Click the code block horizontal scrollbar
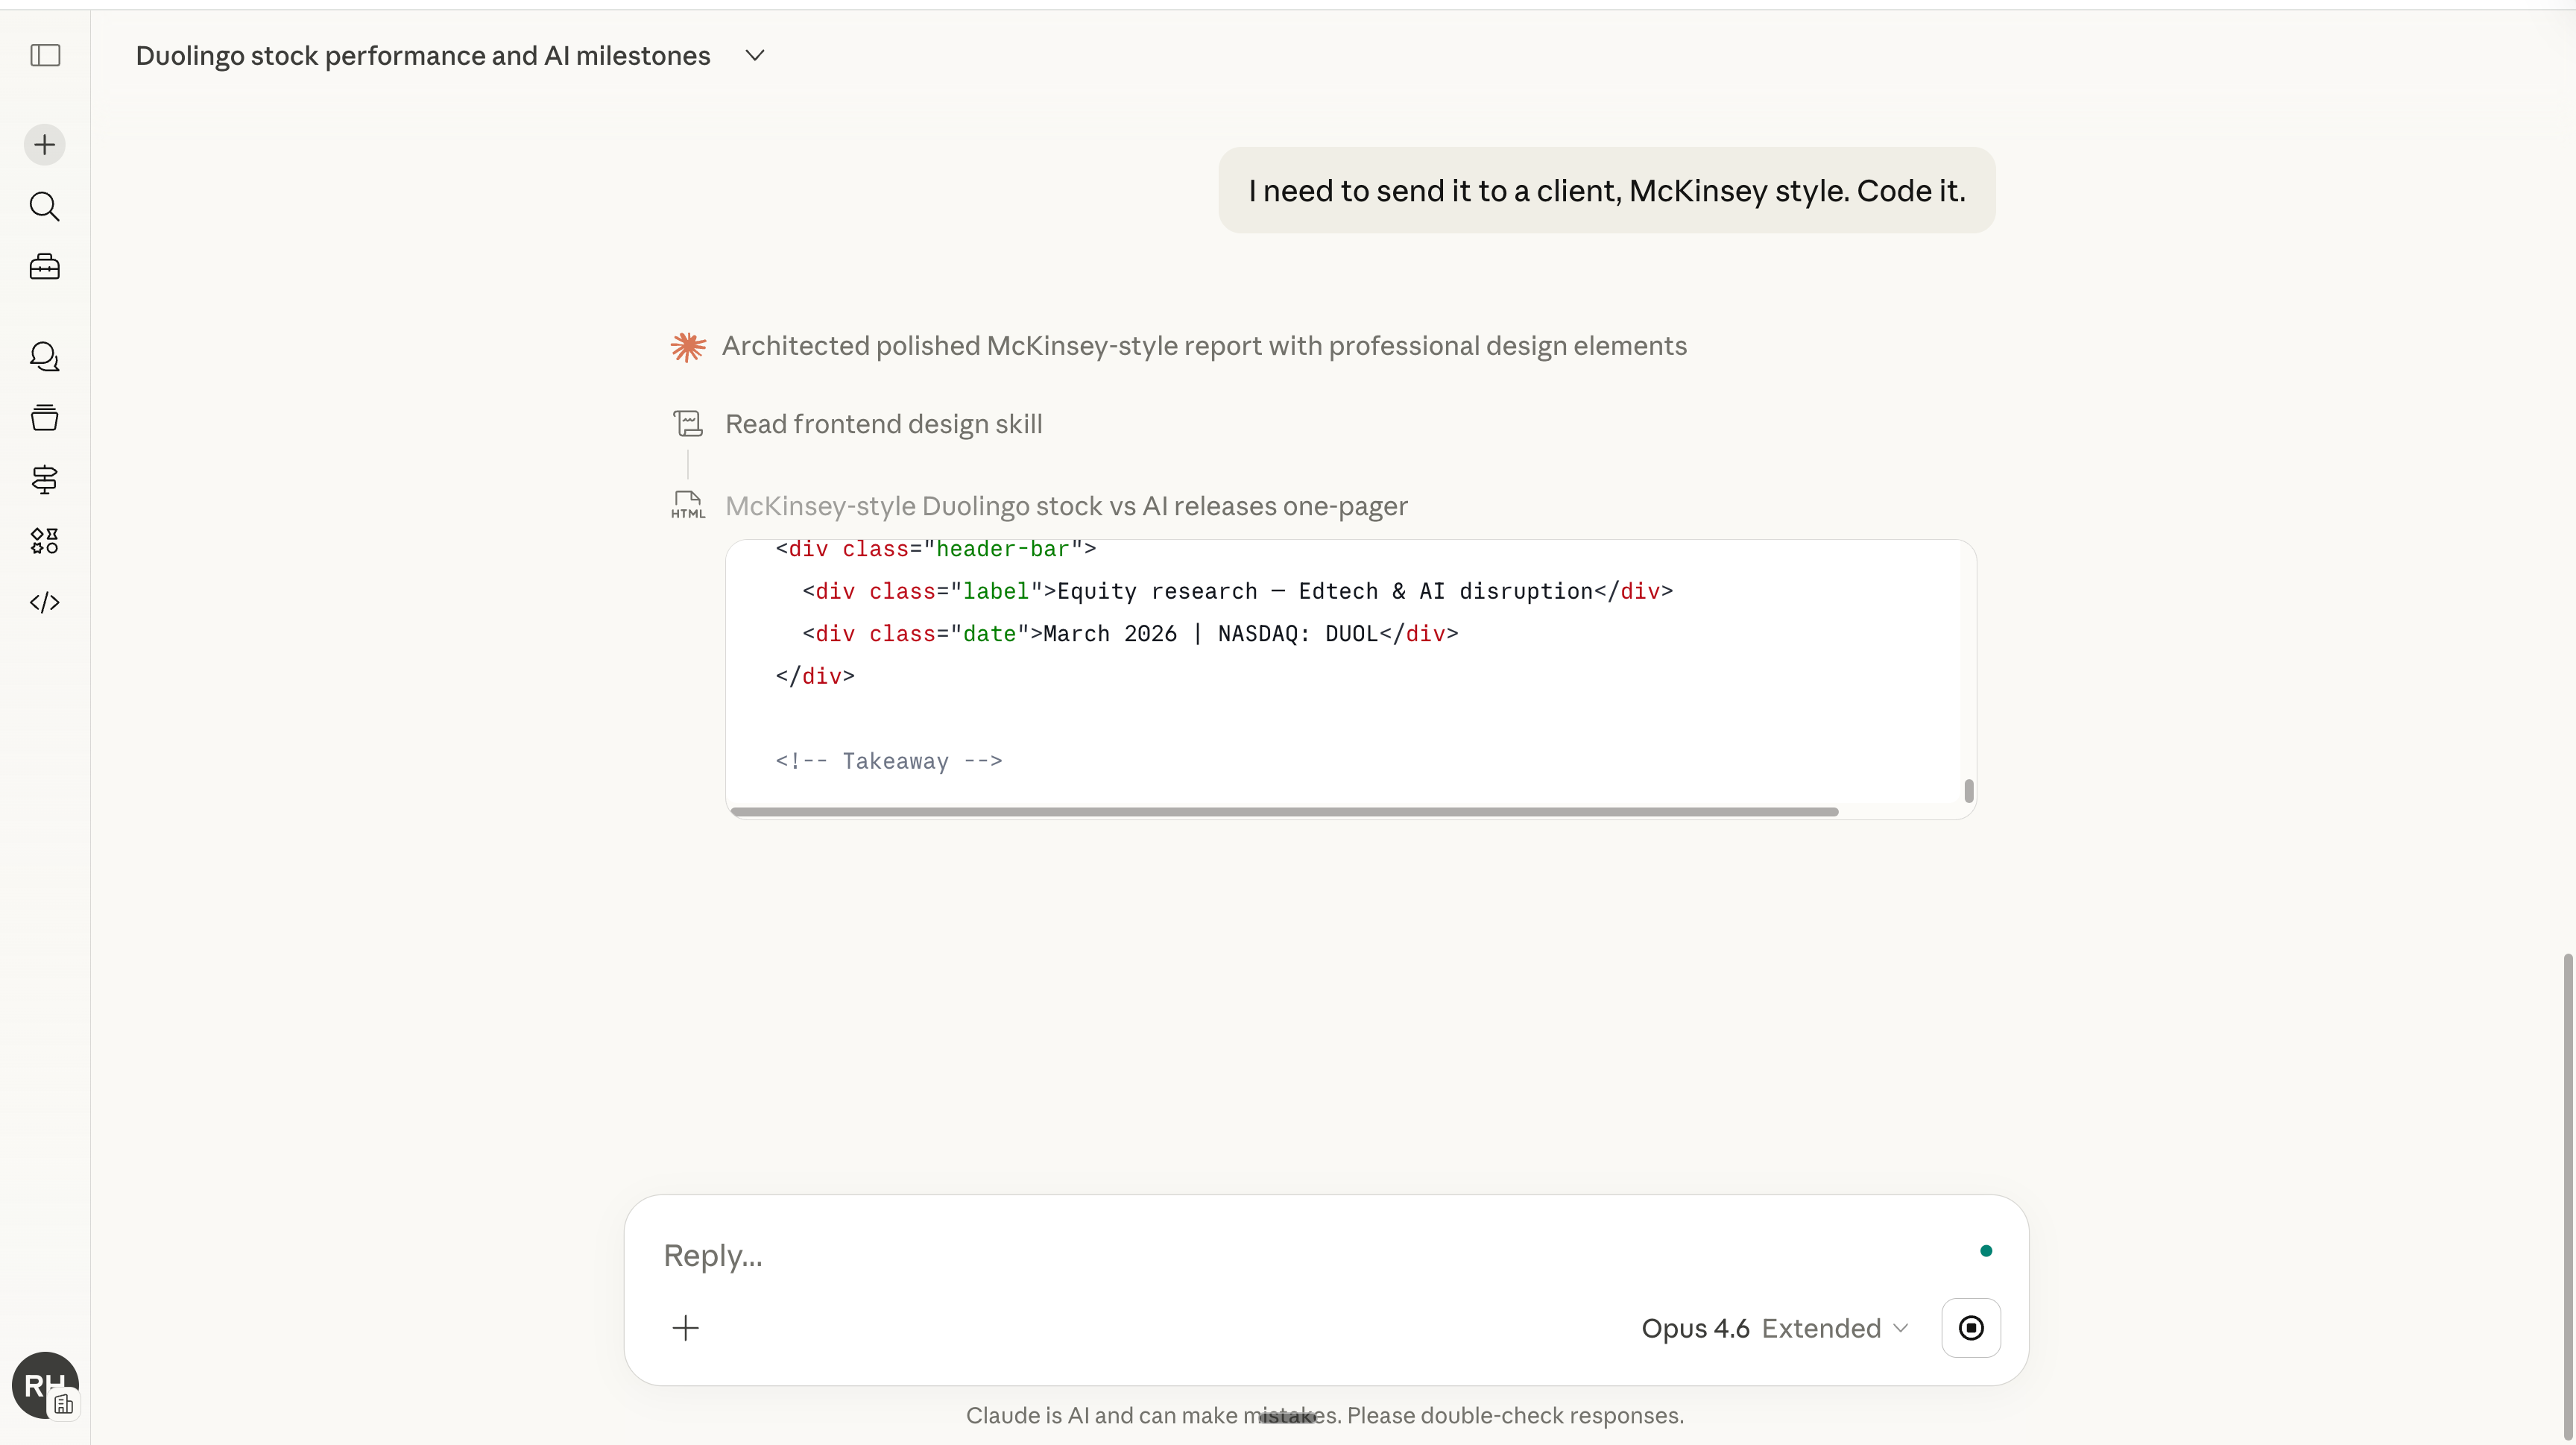This screenshot has width=2576, height=1445. (1284, 812)
